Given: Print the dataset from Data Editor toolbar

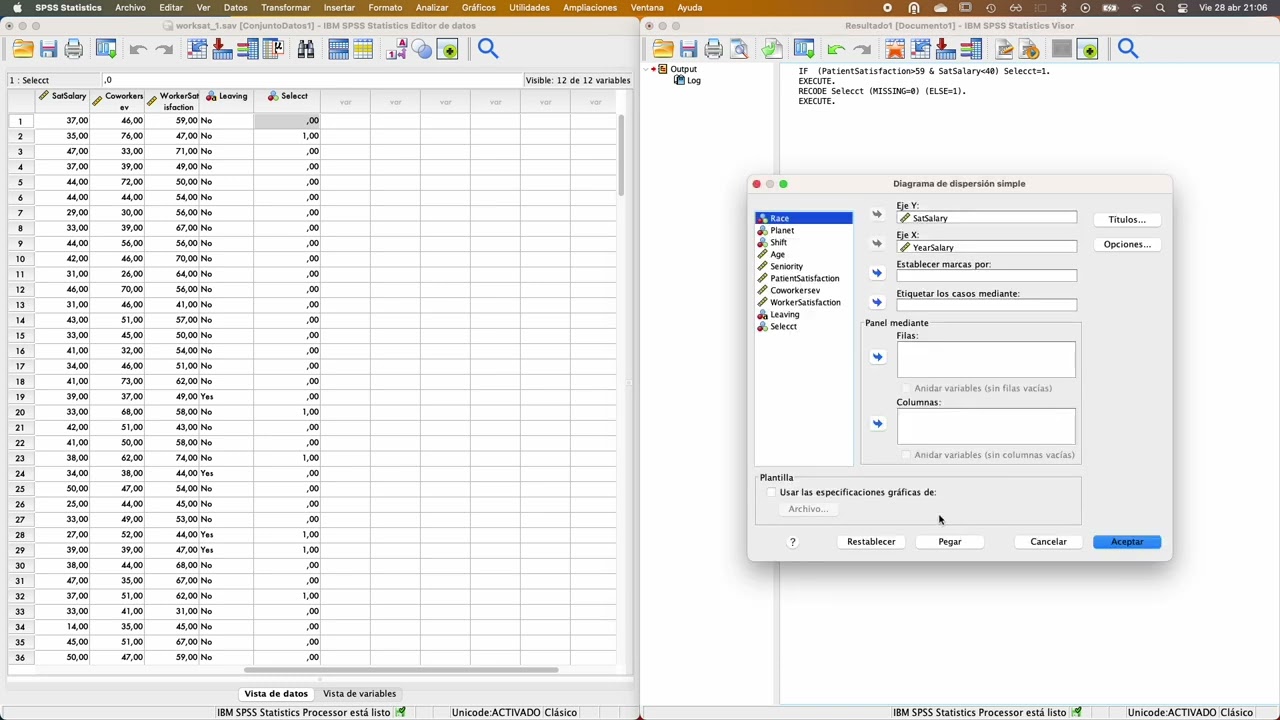Looking at the screenshot, I should [72, 49].
